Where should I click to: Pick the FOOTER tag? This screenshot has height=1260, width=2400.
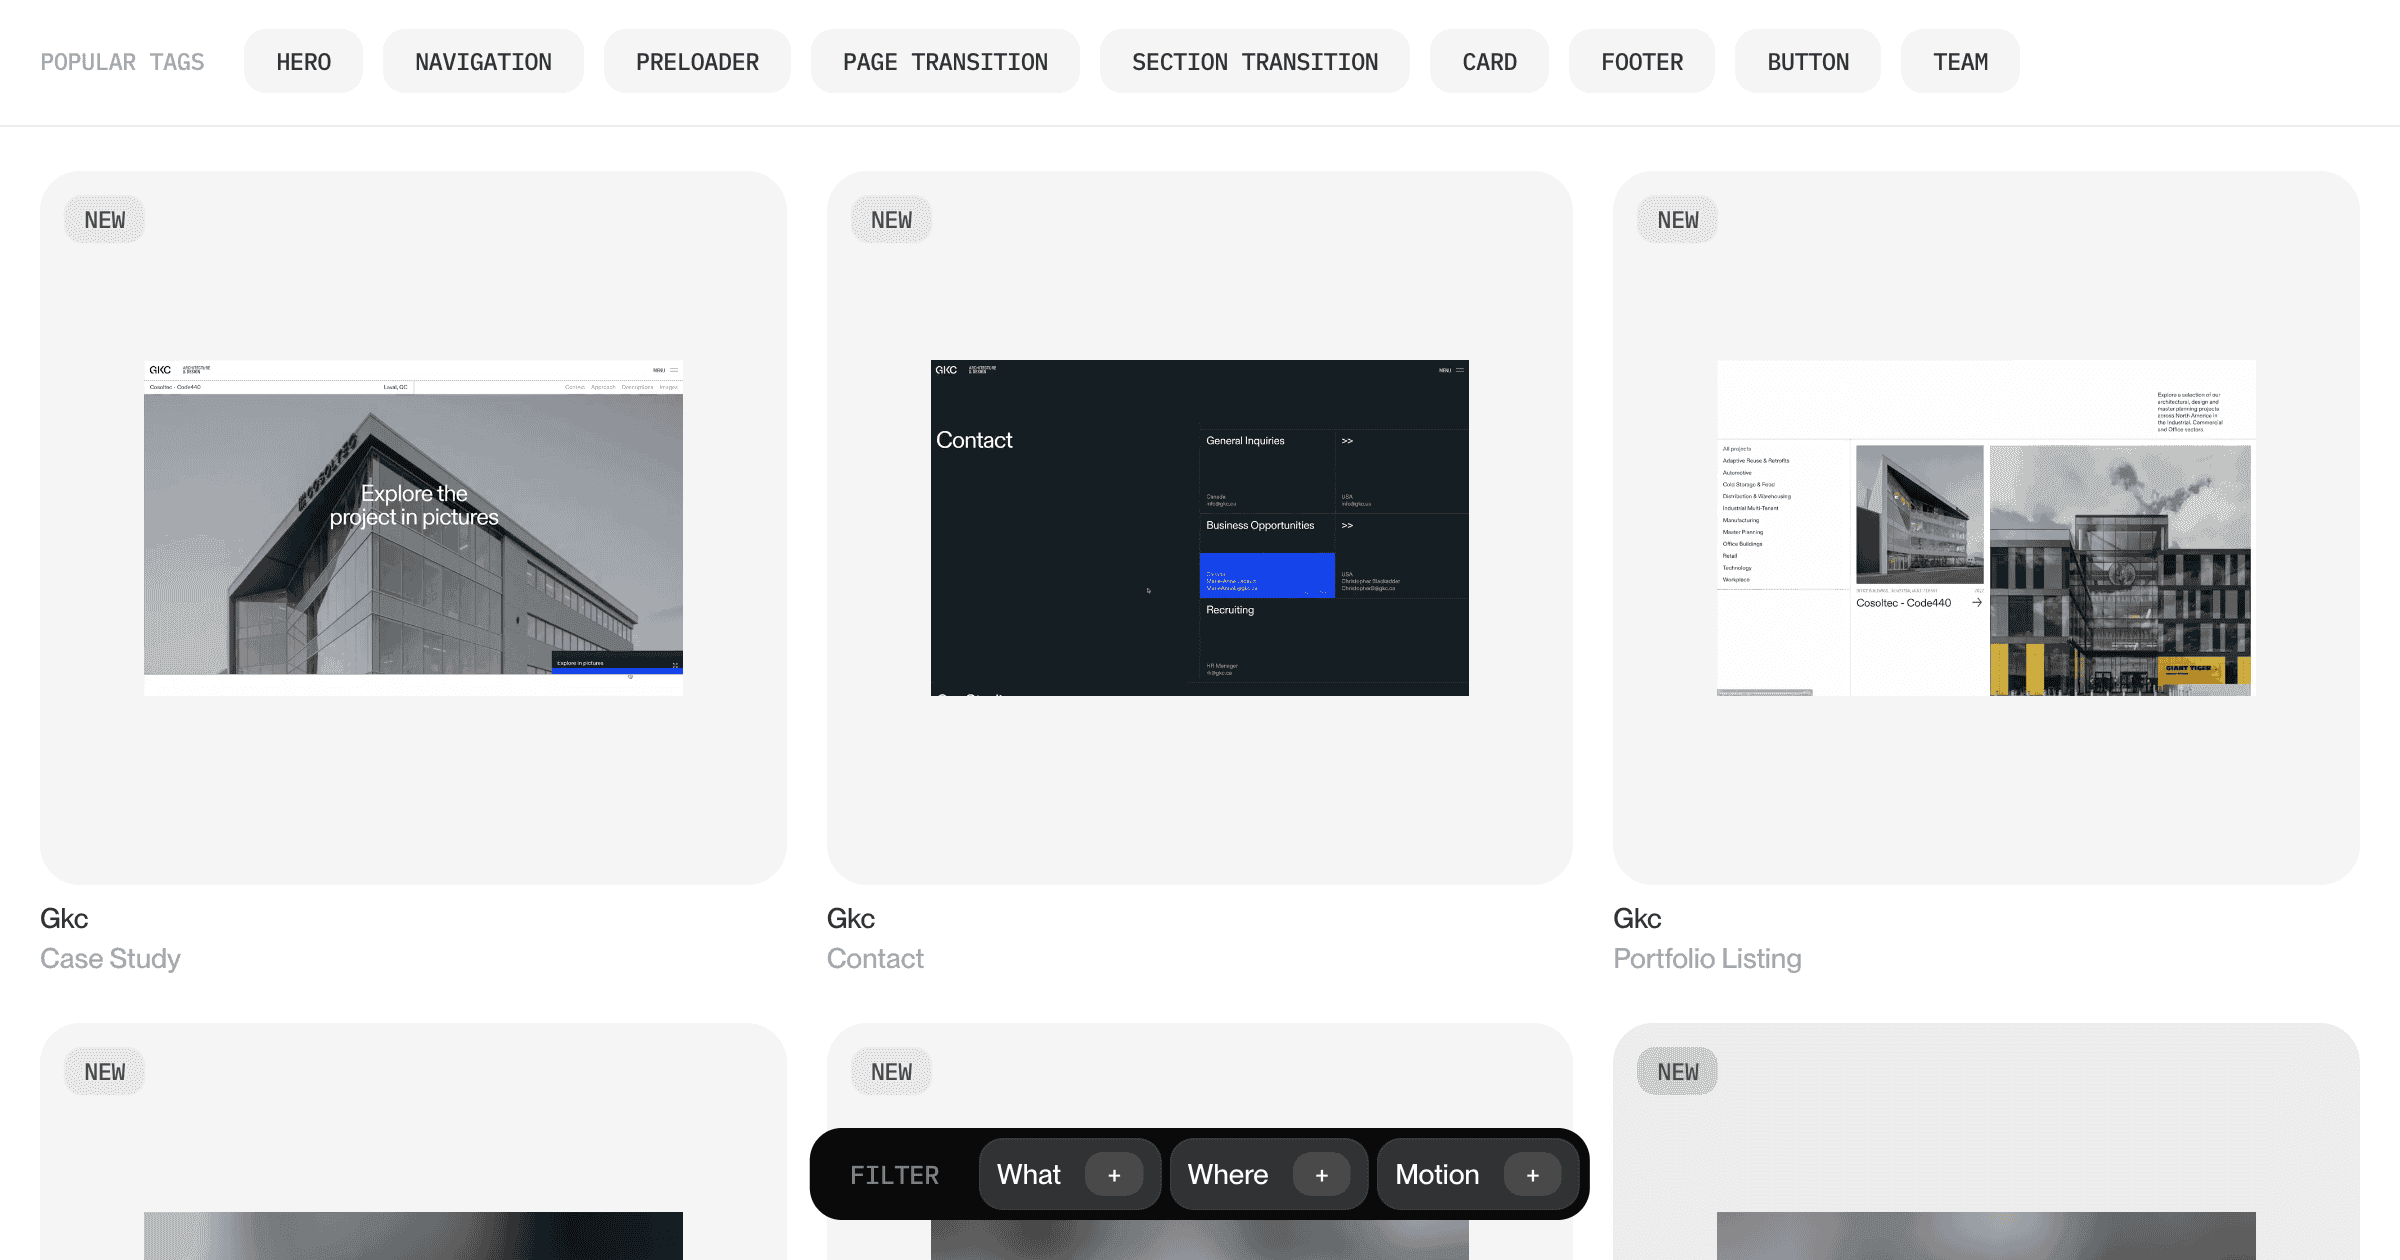coord(1641,62)
